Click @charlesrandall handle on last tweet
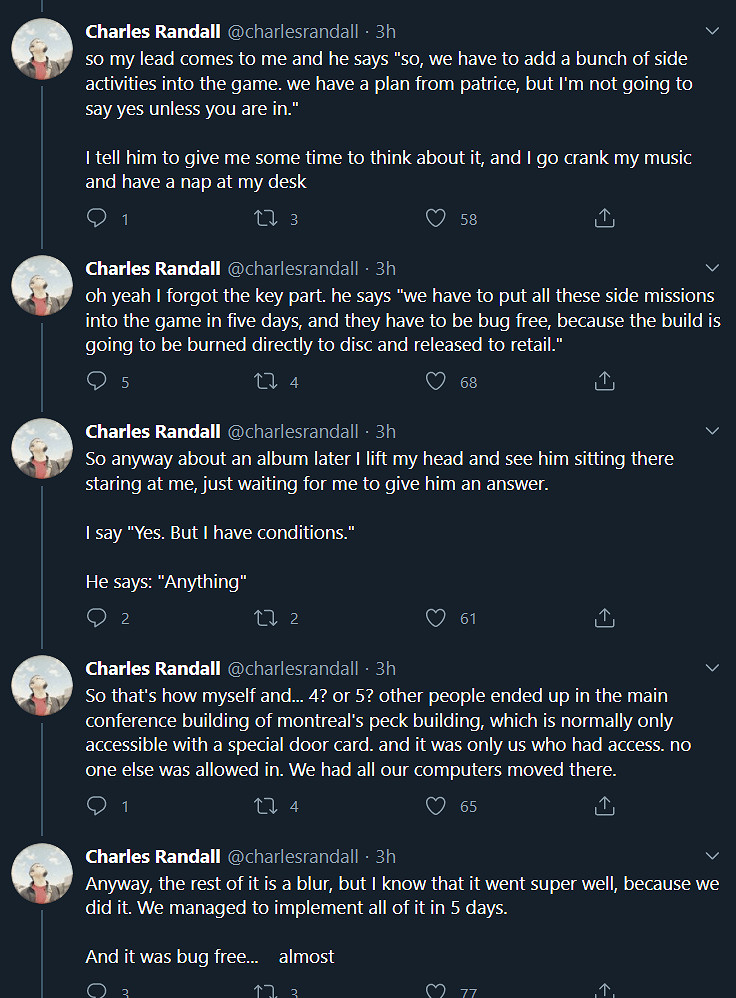Viewport: 736px width, 998px height. (x=293, y=856)
